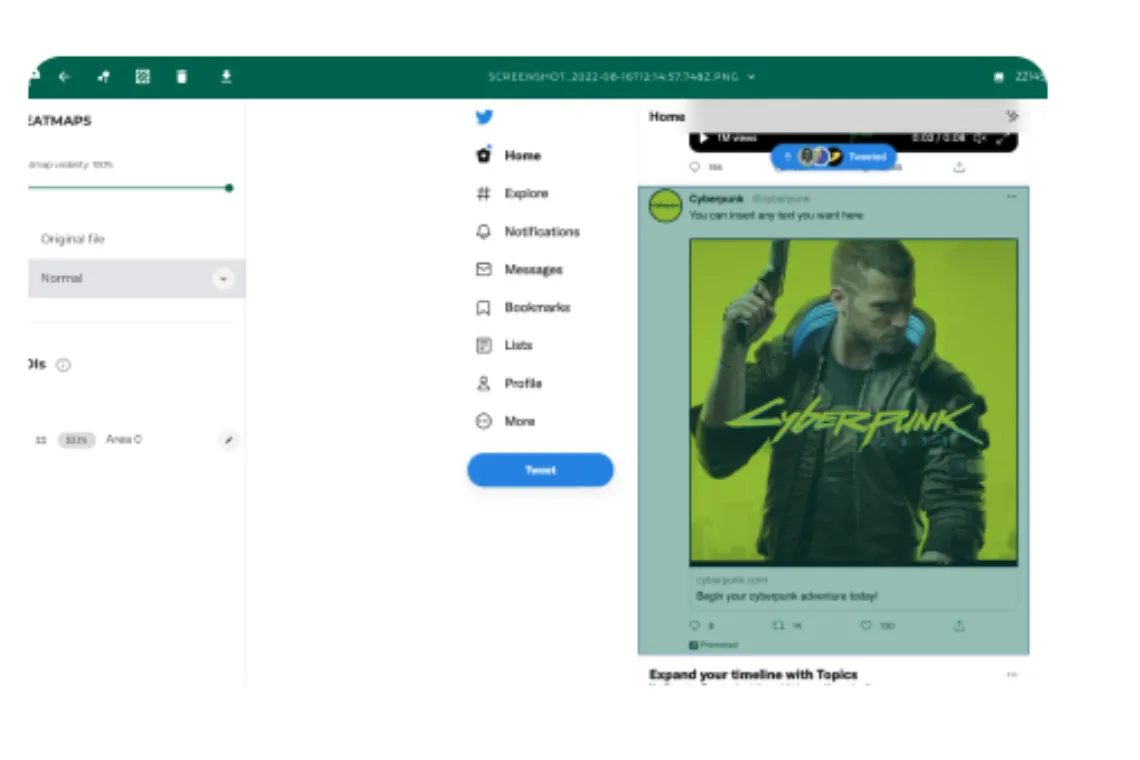
Task: Click the info icon beside AOIs heading
Action: [63, 365]
